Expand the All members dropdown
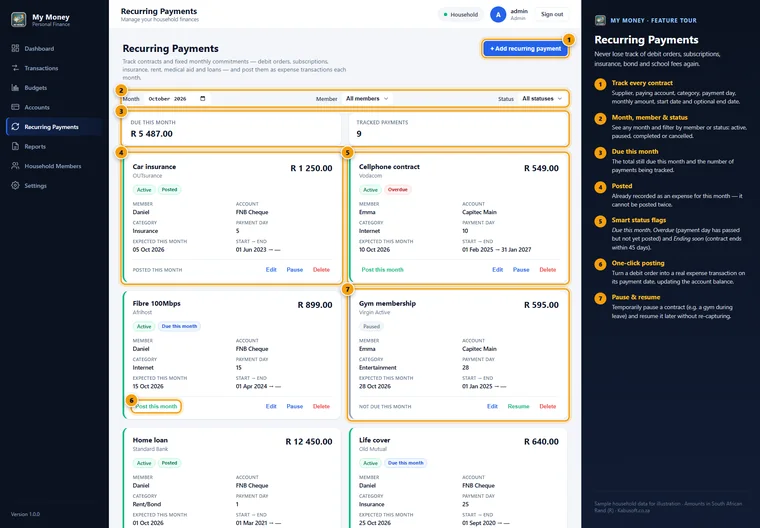Image resolution: width=760 pixels, height=528 pixels. click(x=367, y=98)
